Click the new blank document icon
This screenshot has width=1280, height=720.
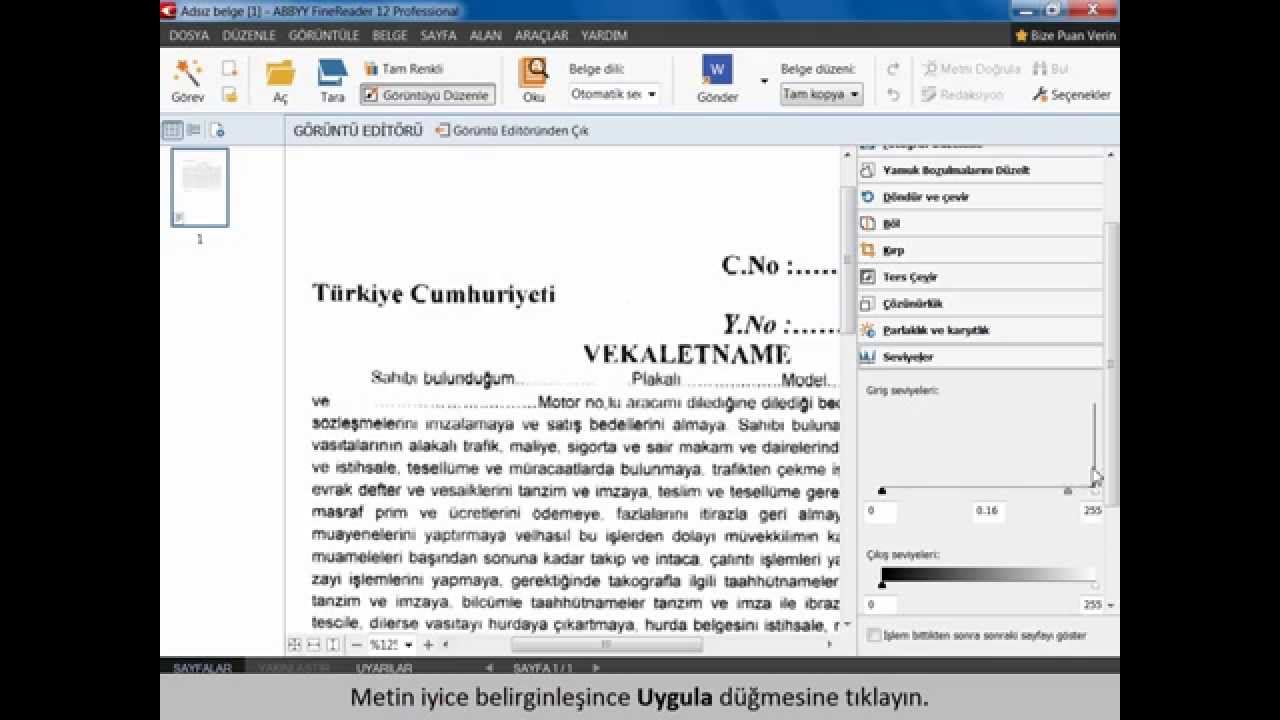pyautogui.click(x=229, y=69)
